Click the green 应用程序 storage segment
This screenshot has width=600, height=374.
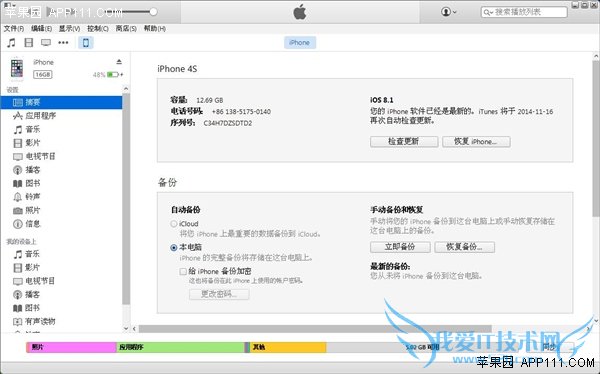point(180,347)
